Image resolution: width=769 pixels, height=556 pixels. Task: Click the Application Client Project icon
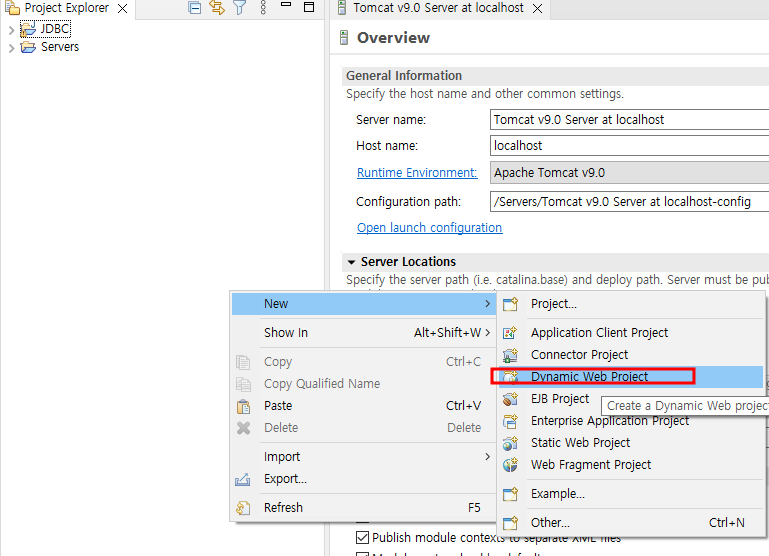511,333
